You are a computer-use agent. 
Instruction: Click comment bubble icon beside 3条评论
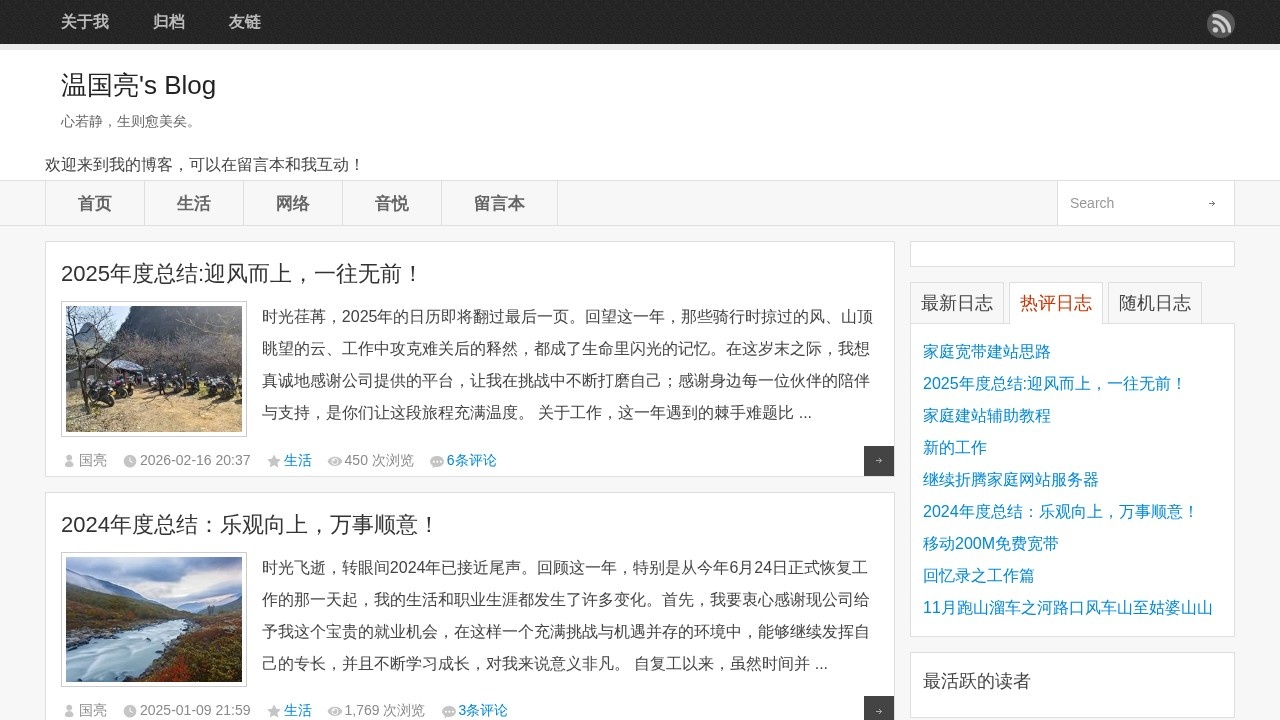[449, 712]
